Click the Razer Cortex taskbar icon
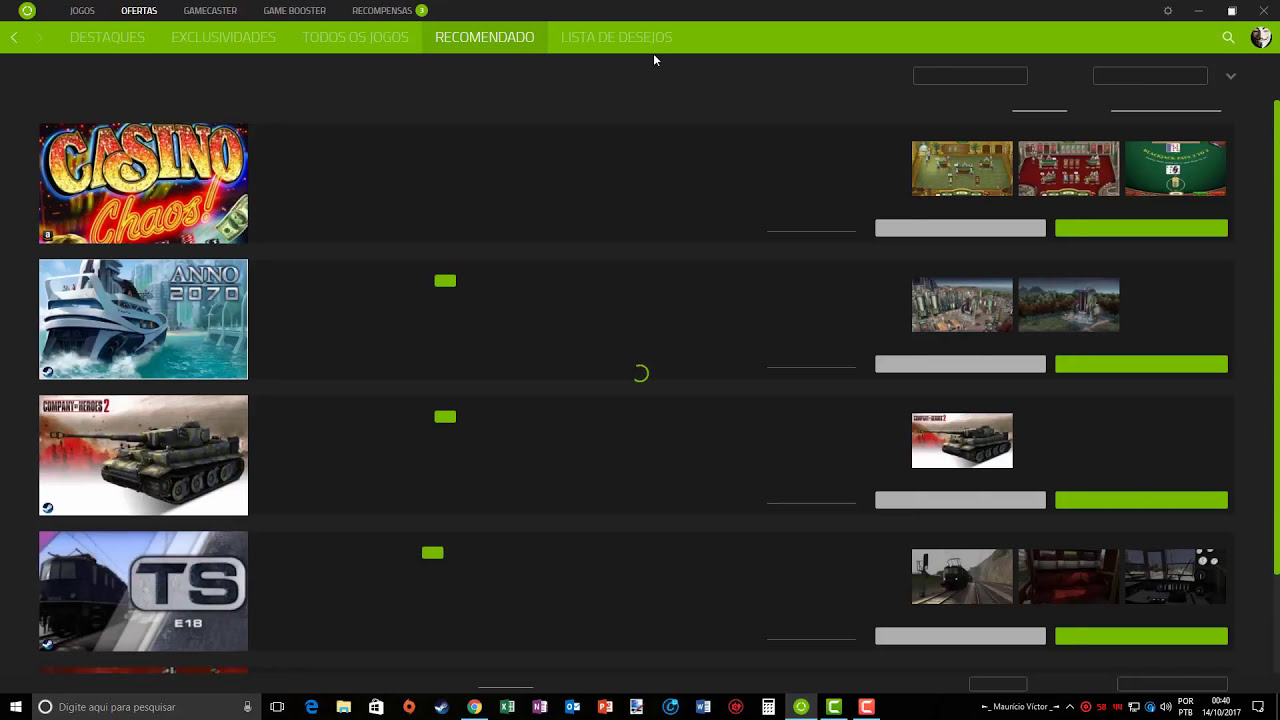Image resolution: width=1280 pixels, height=720 pixels. [x=801, y=707]
